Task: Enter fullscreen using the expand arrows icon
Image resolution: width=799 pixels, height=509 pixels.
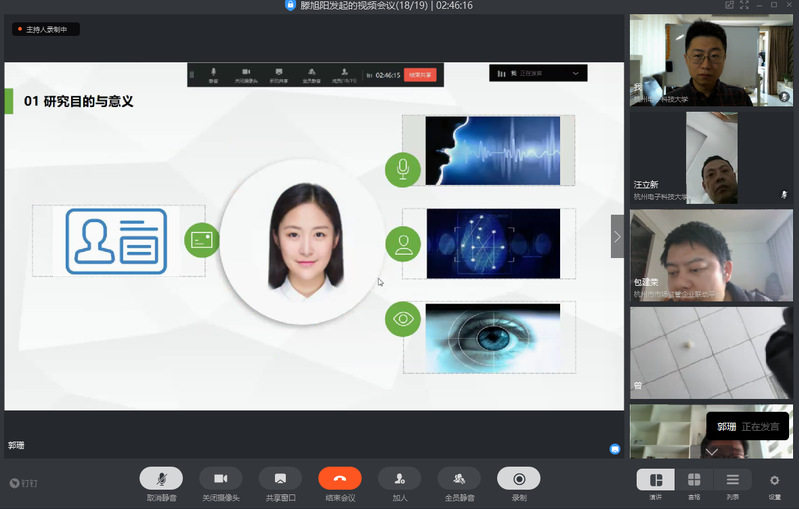Action: pos(747,5)
